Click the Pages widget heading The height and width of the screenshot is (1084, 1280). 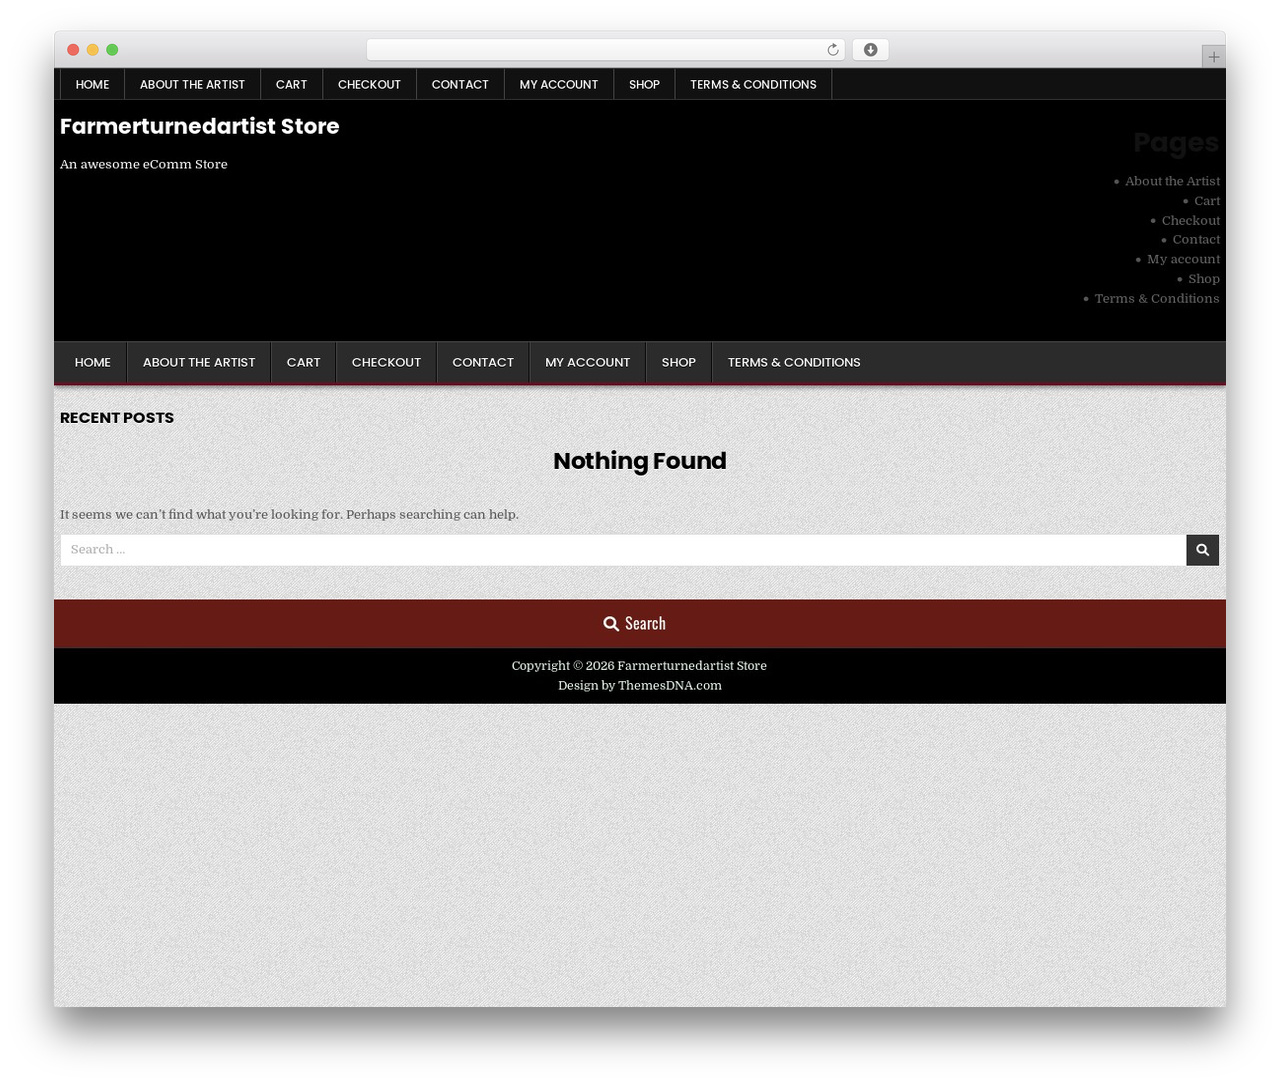tap(1176, 143)
